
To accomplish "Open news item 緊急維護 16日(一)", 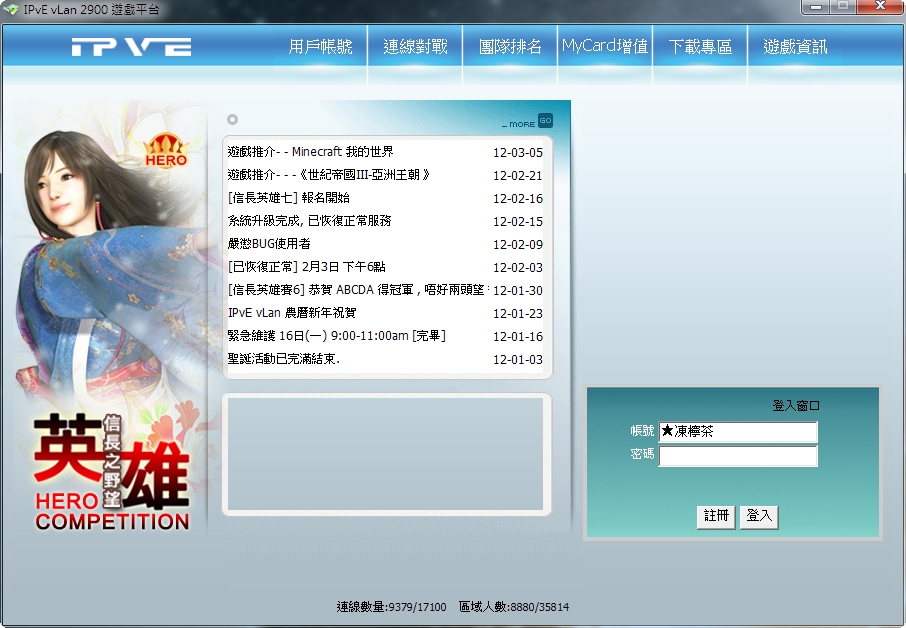I will [x=336, y=336].
